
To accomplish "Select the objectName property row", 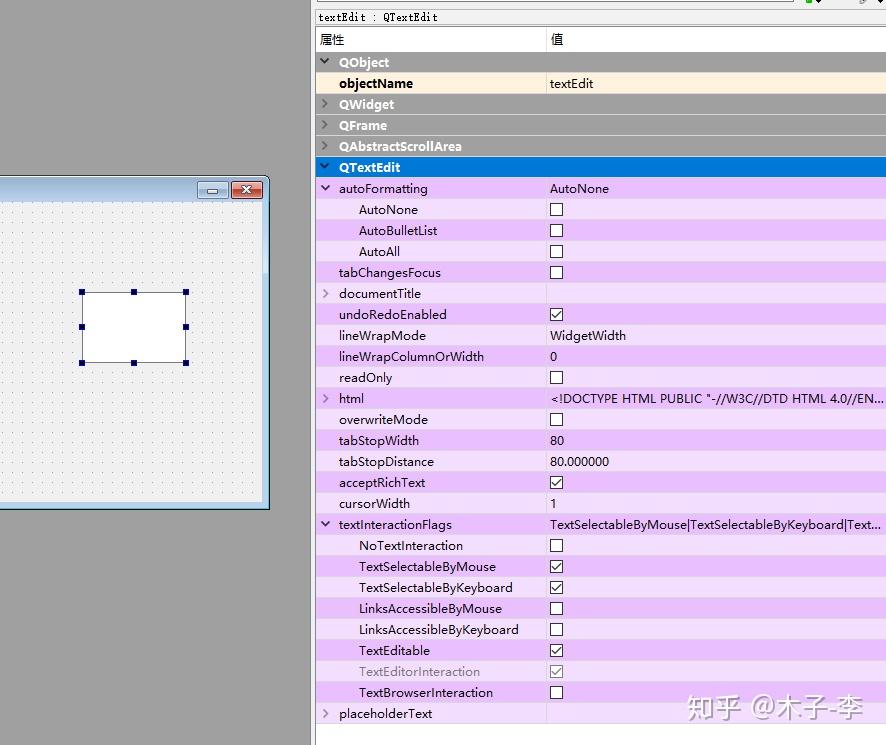I will (601, 84).
